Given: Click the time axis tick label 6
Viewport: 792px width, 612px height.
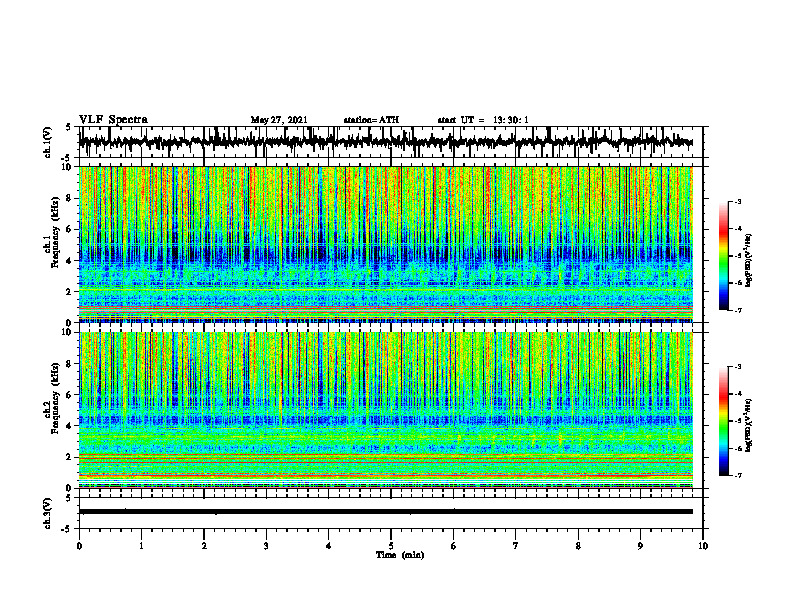Looking at the screenshot, I should point(454,546).
